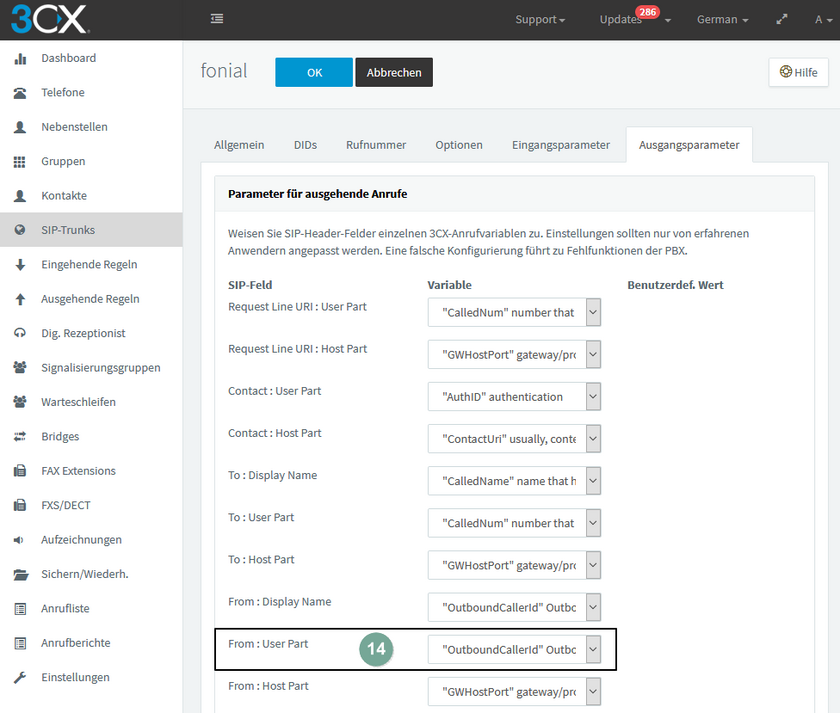Click the Sichern/Wiederh. folder icon
Image resolution: width=840 pixels, height=713 pixels.
(x=21, y=574)
